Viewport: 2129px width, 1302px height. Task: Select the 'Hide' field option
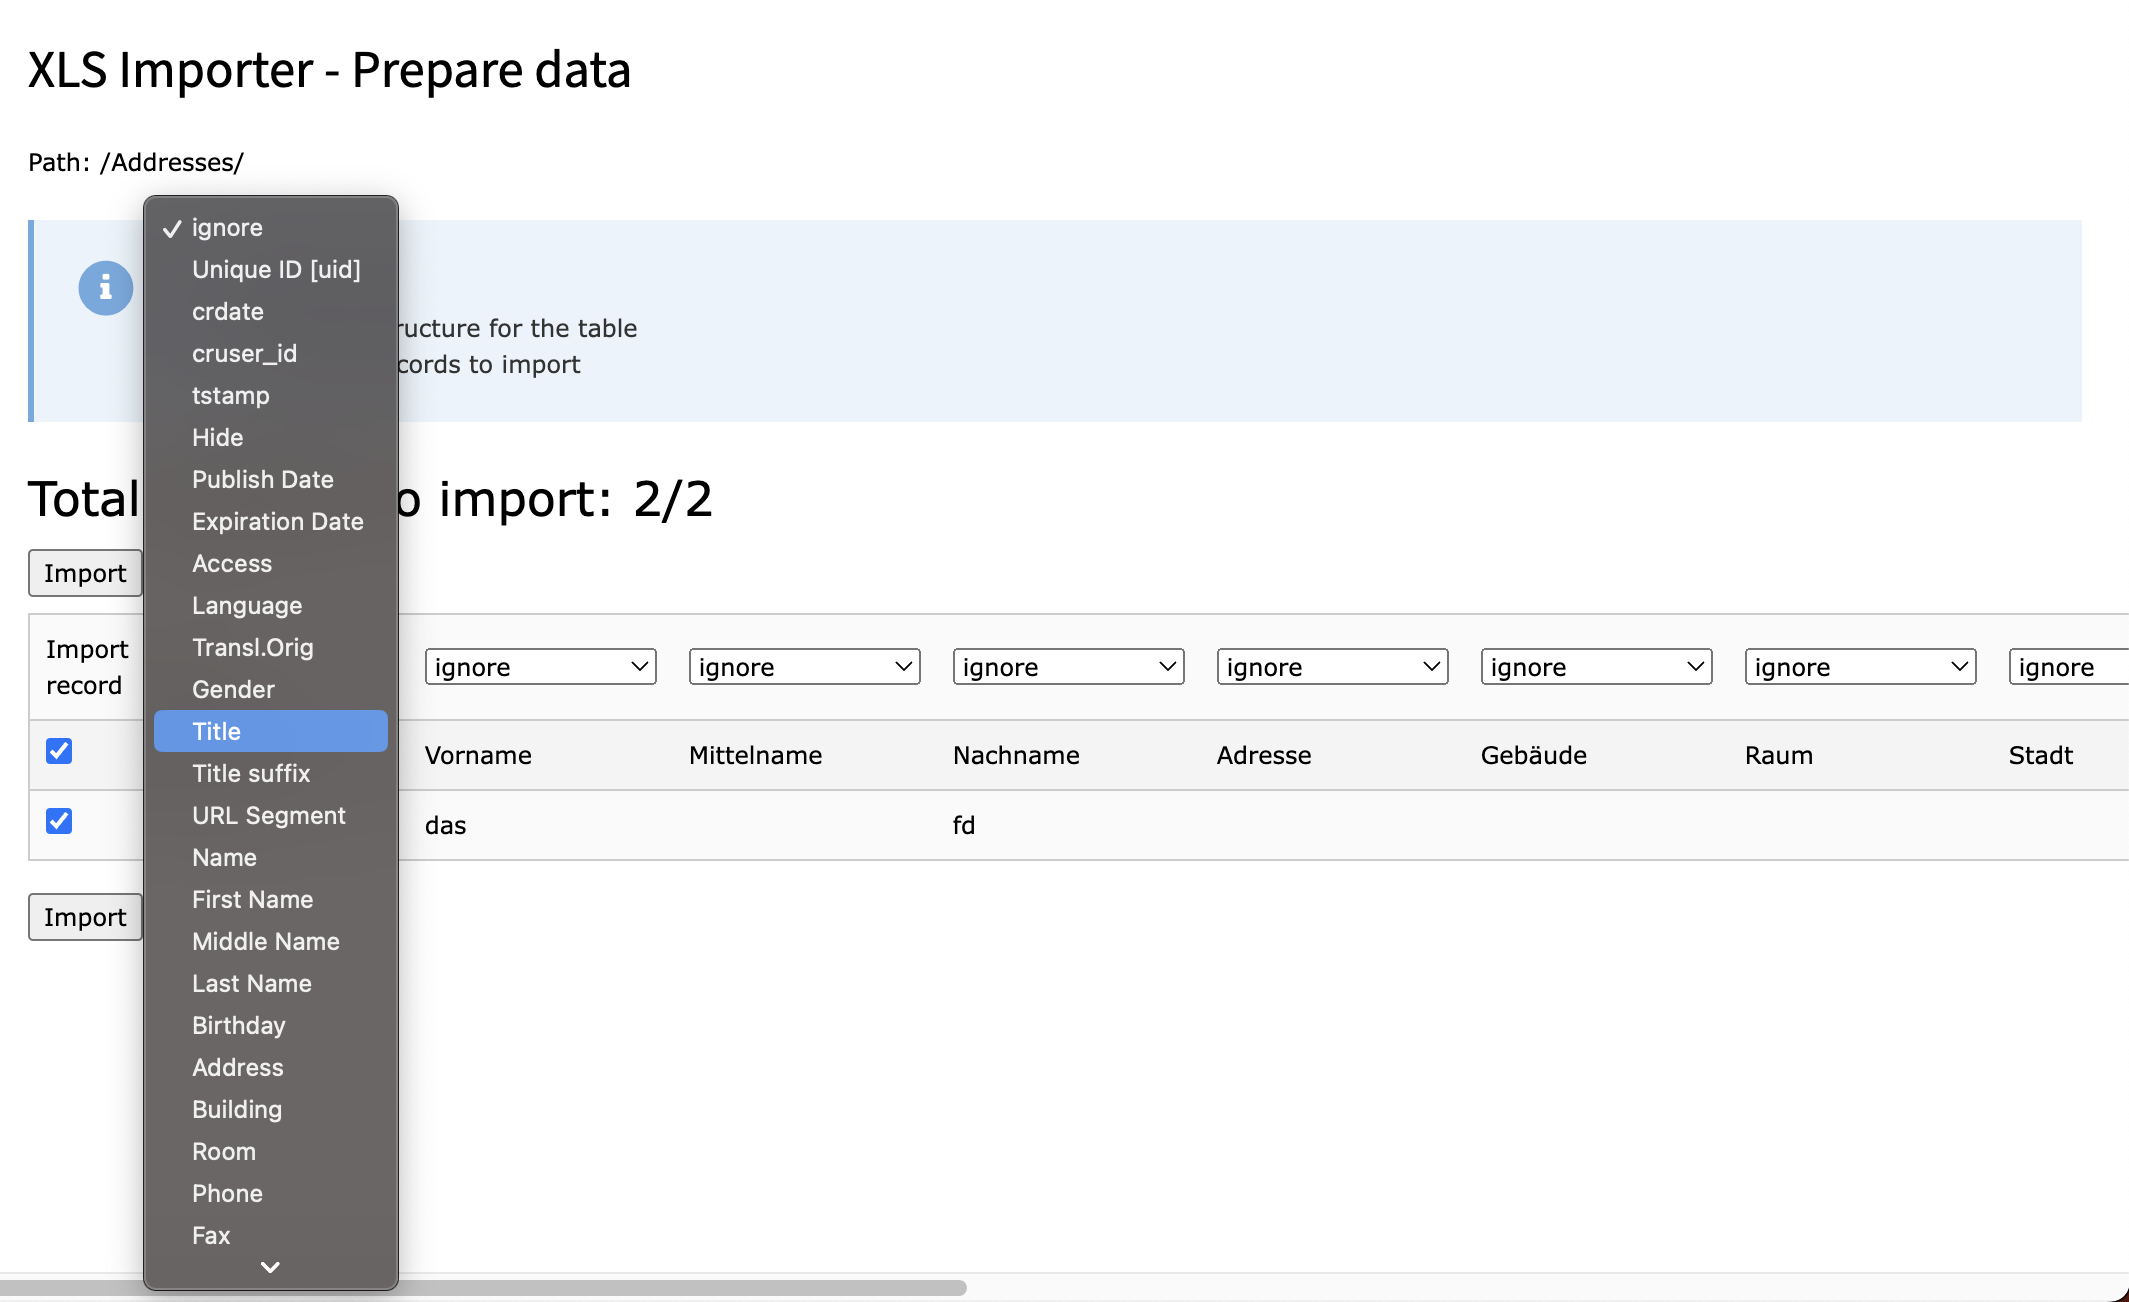[271, 438]
